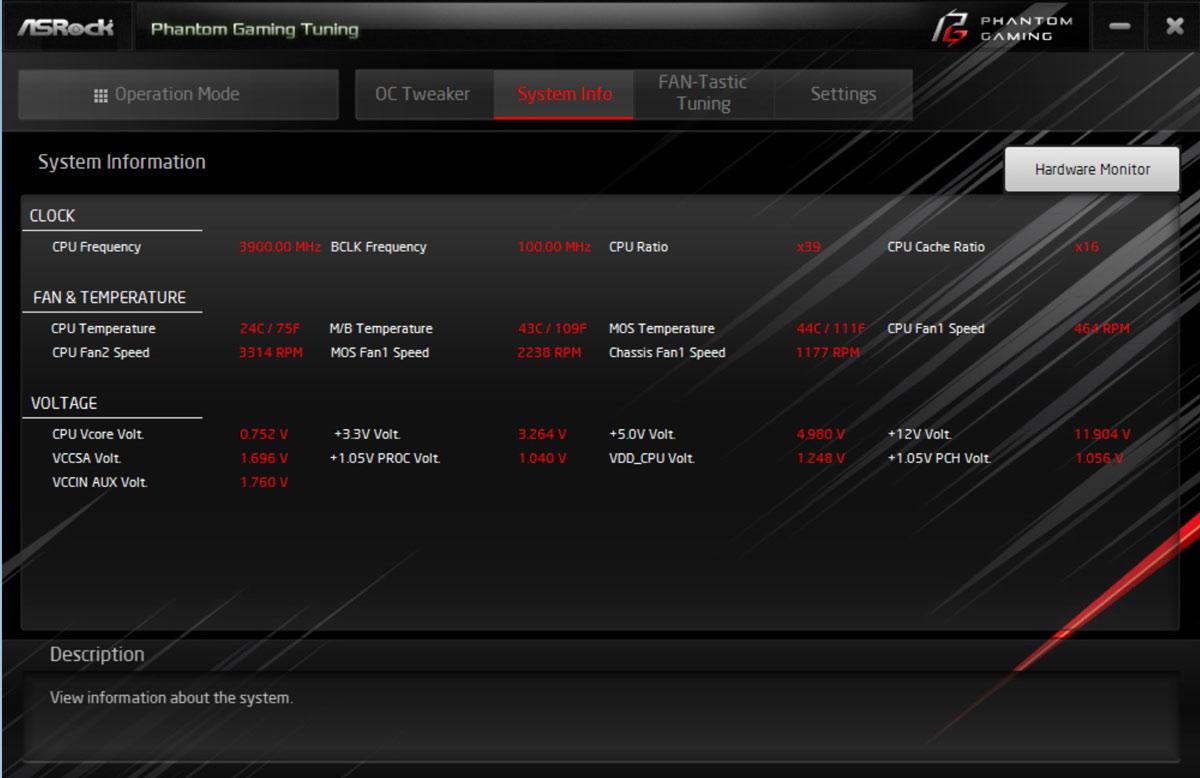Click the FAN & TEMPERATURE section heading

(108, 298)
